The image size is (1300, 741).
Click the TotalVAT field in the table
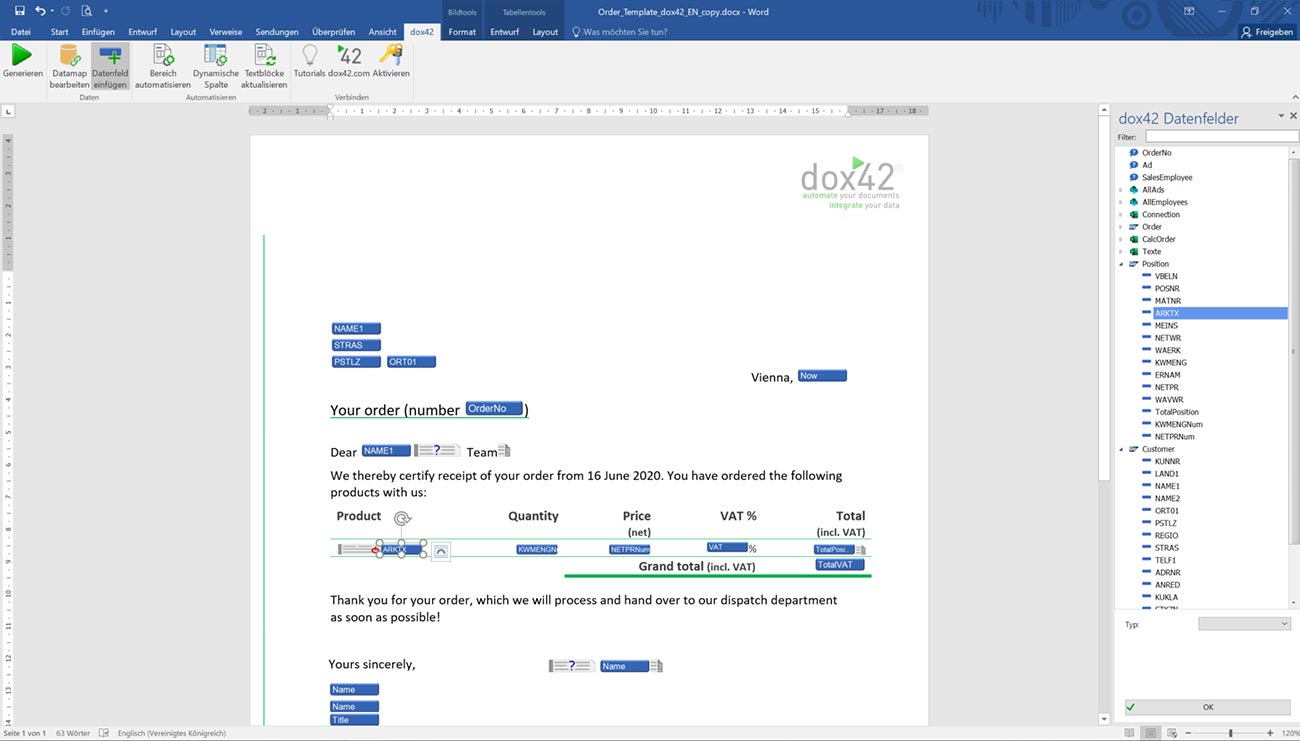pos(840,565)
